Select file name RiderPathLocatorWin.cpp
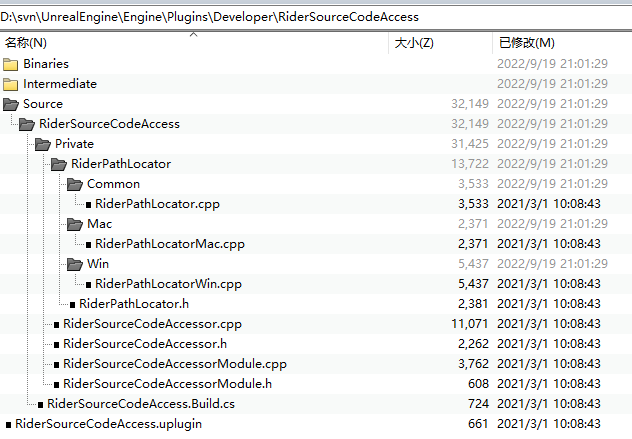The image size is (632, 439). [x=168, y=284]
